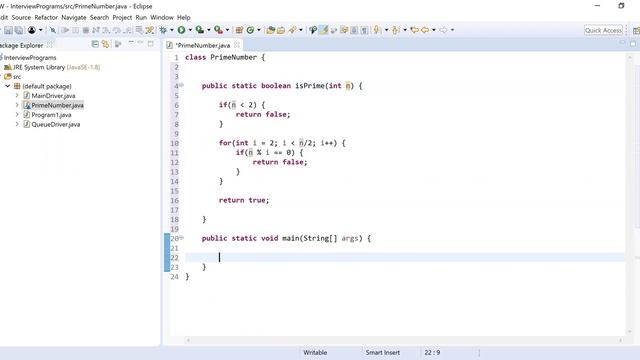This screenshot has width=640, height=360.
Task: Toggle Show Whitespace Characters icon
Action: click(364, 30)
